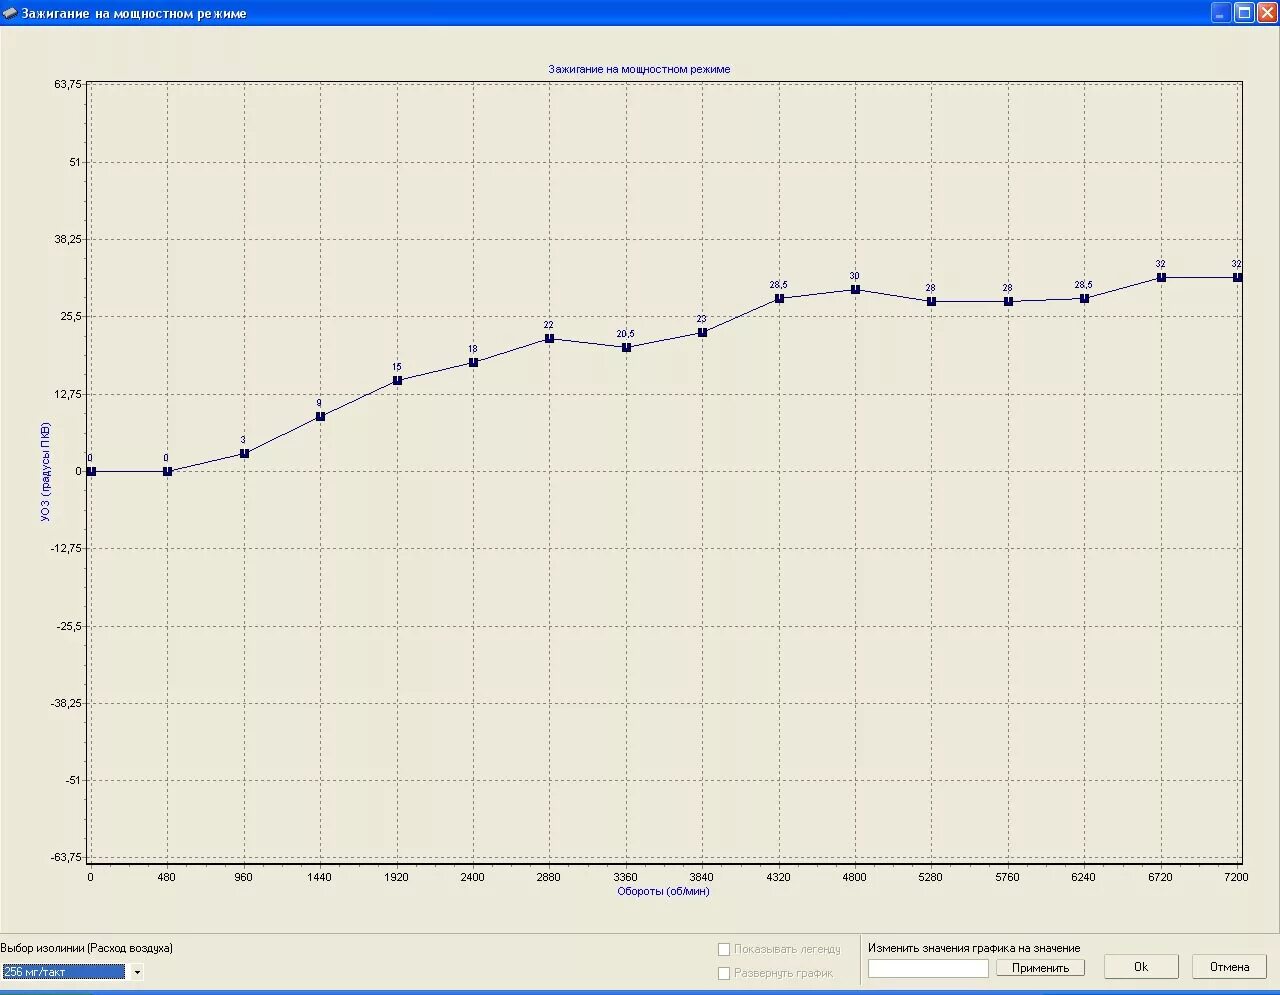
Task: Select the data point valued 3 at 960 rpm
Action: pos(244,453)
